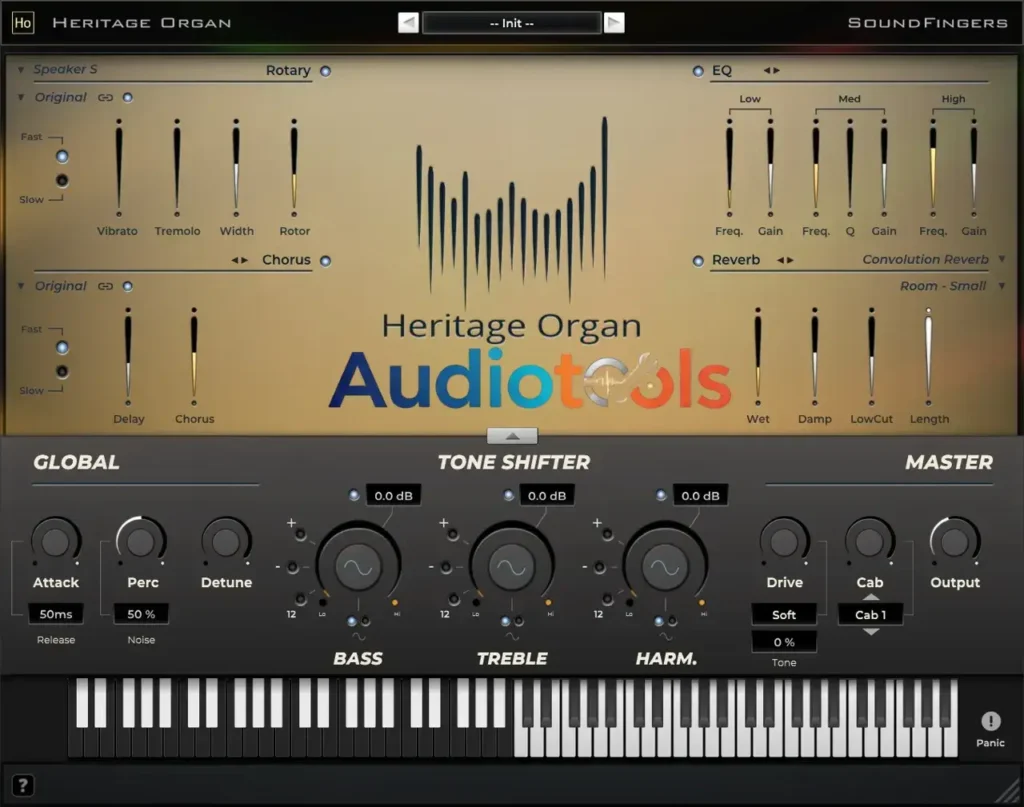The image size is (1024, 807).
Task: Click the SoundFingers label in the header
Action: (x=926, y=22)
